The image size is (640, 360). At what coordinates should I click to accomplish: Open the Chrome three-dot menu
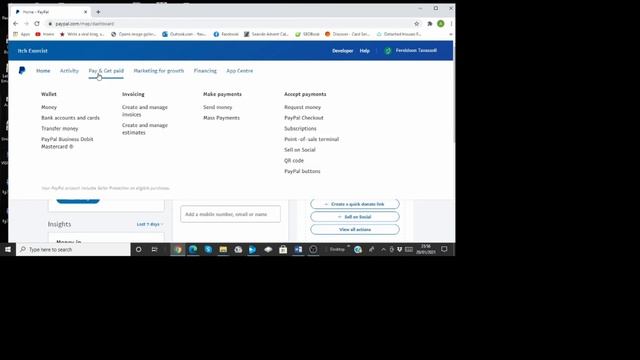click(451, 24)
